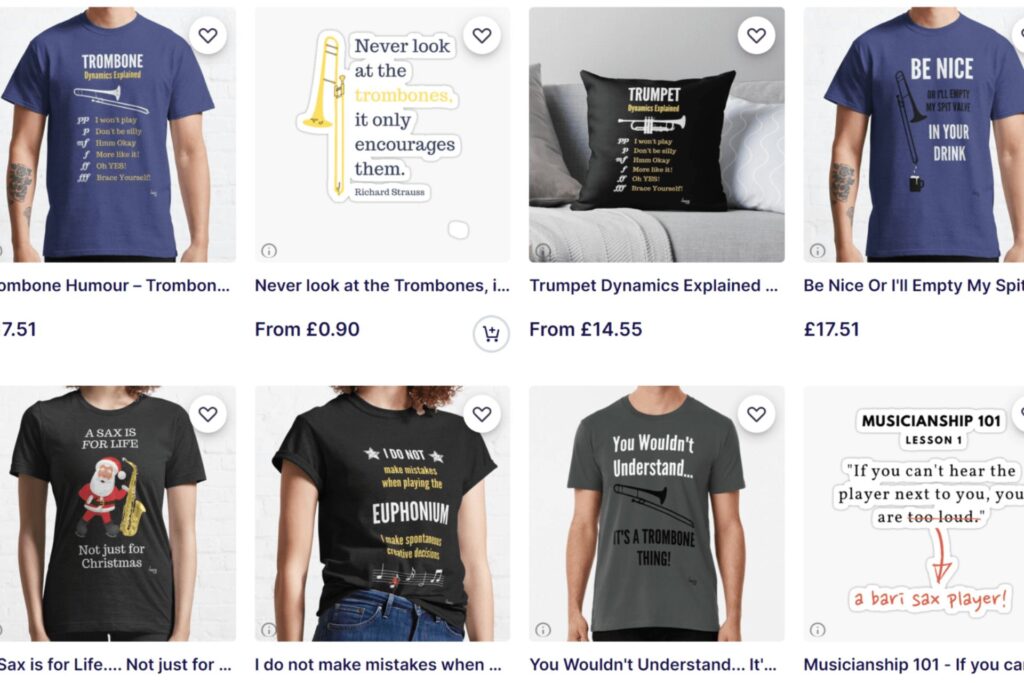The height and width of the screenshot is (683, 1024).
Task: Favorite the Trombone Dynamics Explained blue t-shirt
Action: [x=208, y=35]
